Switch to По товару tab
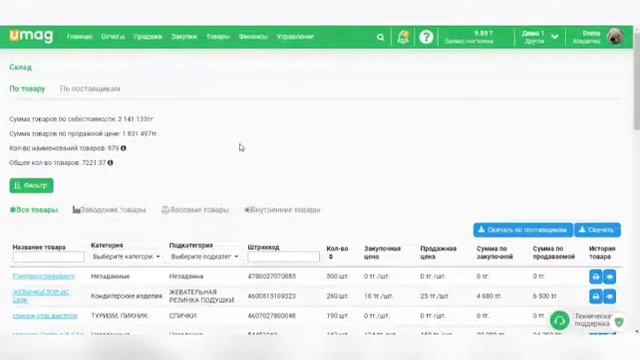The width and height of the screenshot is (640, 360). pos(27,89)
